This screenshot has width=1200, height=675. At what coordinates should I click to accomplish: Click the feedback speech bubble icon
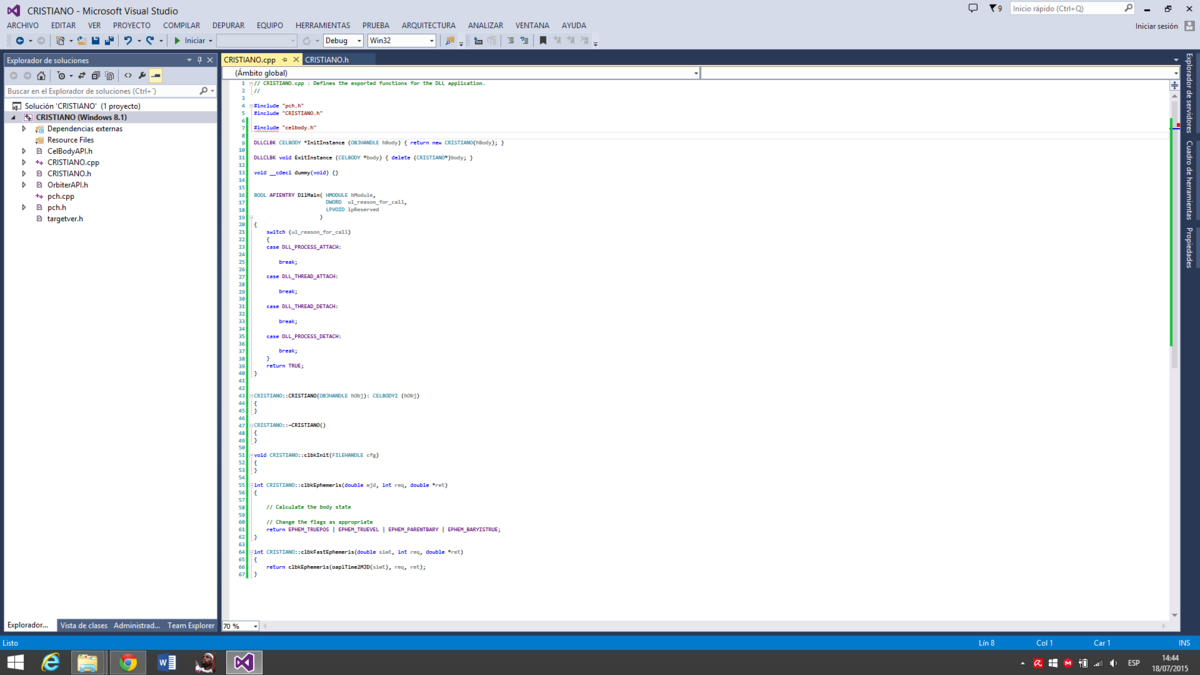coord(973,8)
